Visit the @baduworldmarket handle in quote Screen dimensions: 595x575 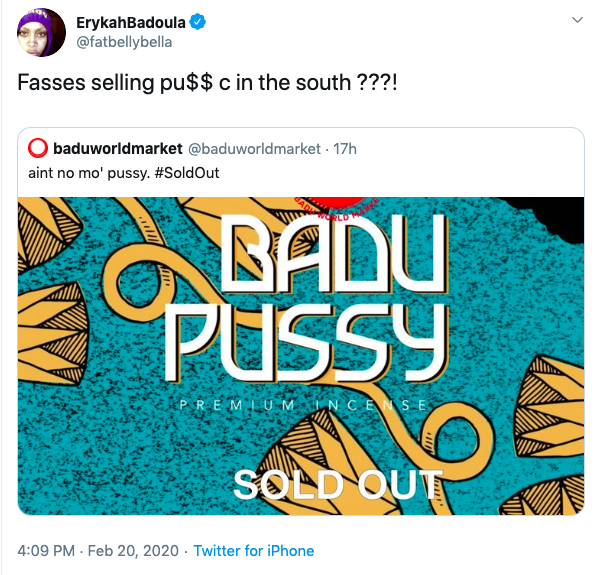[254, 149]
